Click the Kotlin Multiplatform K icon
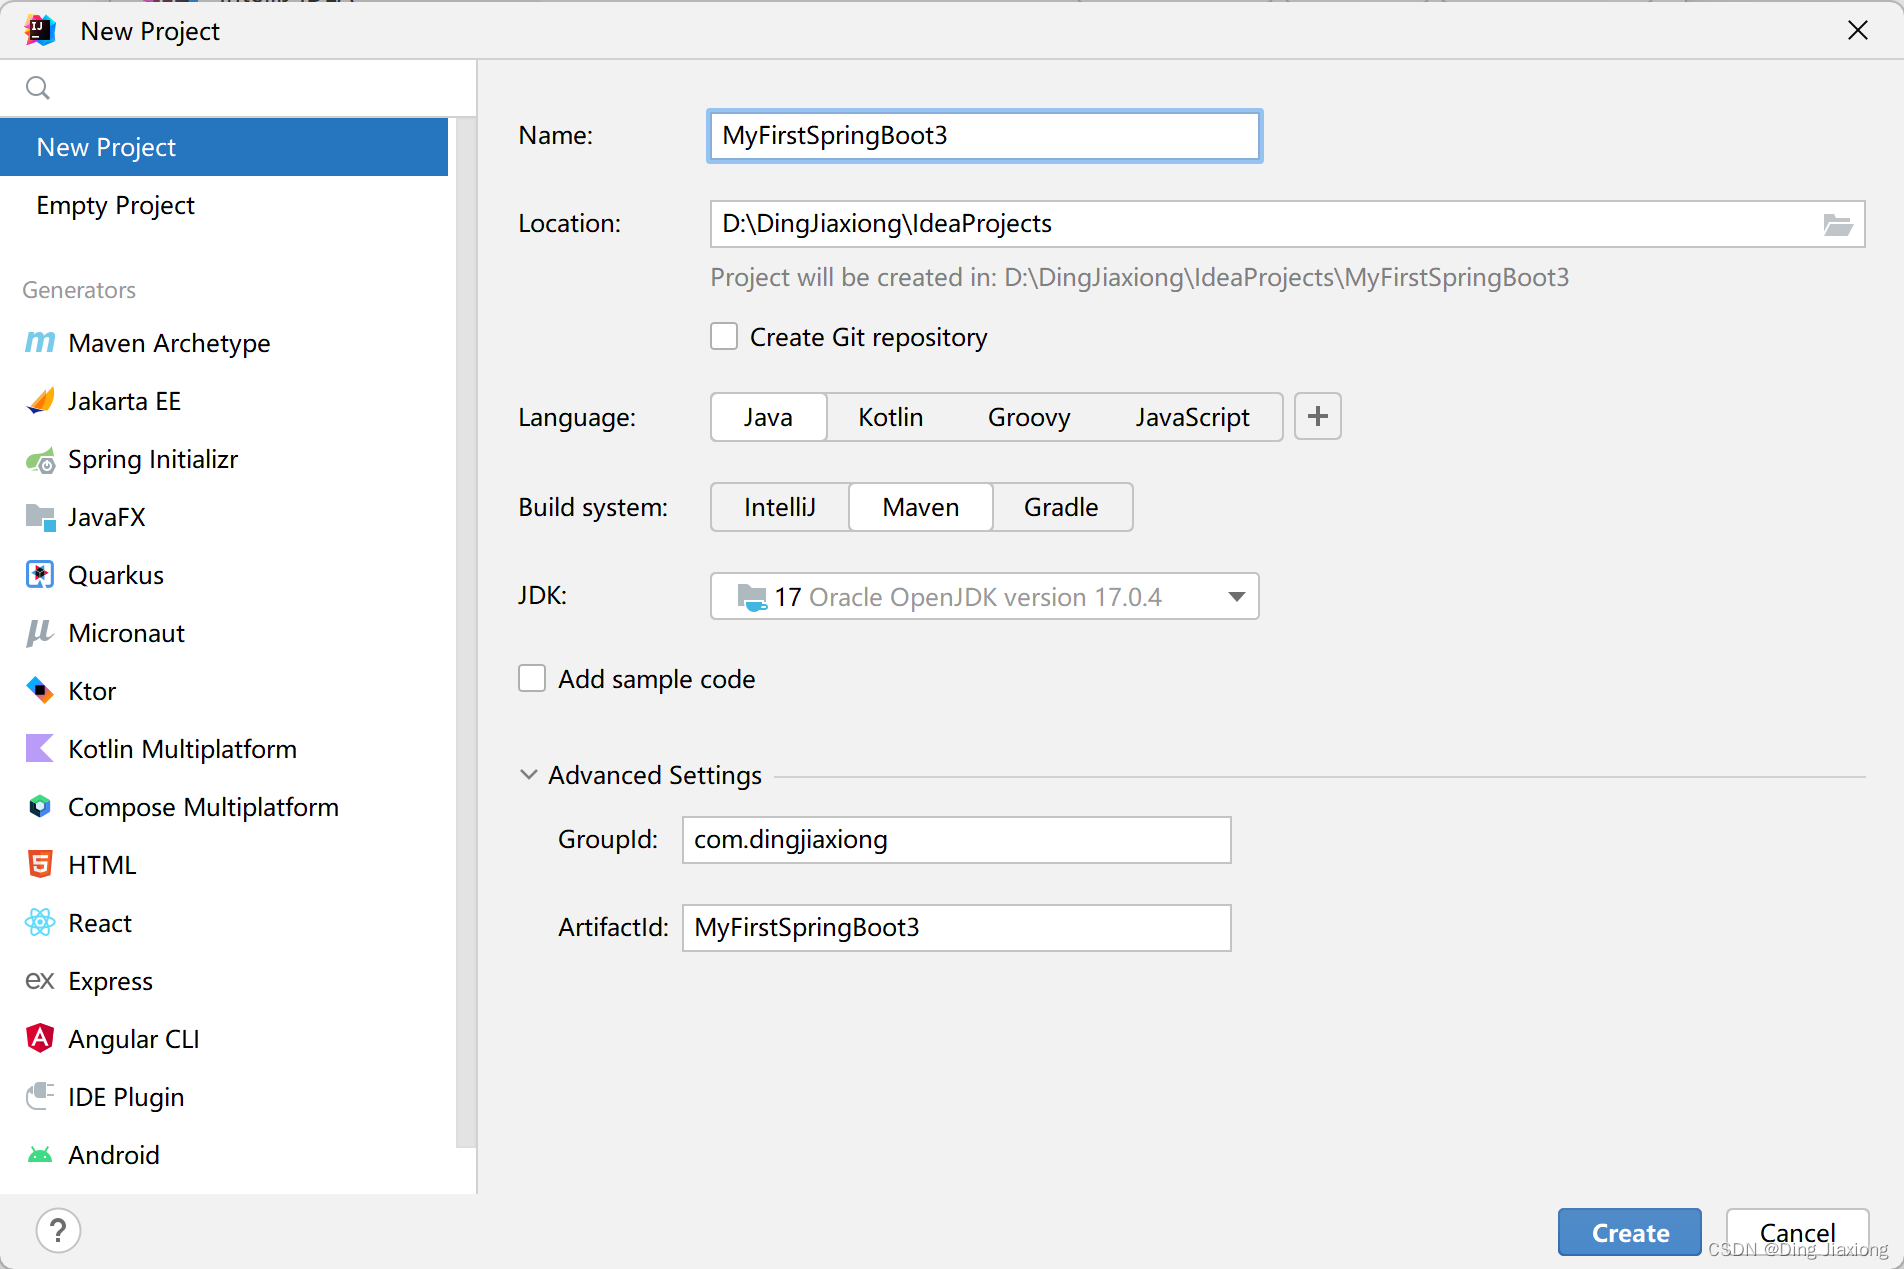 40,749
